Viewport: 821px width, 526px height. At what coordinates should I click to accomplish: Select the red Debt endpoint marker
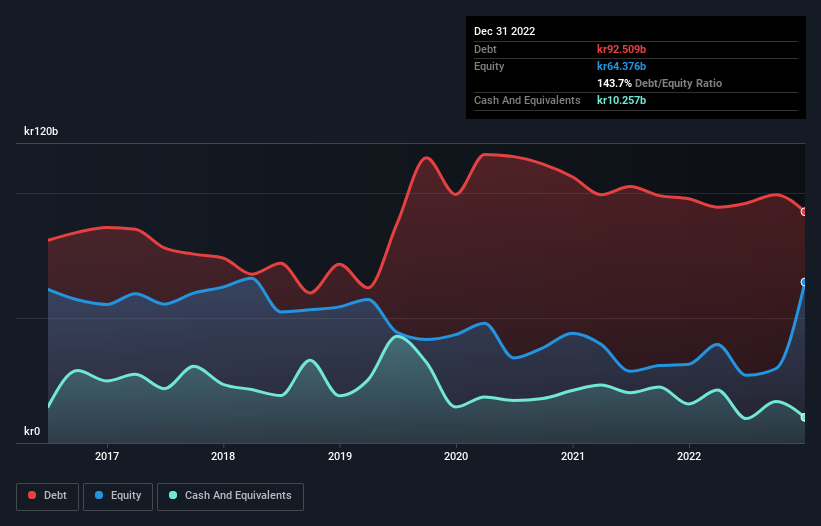(x=804, y=212)
